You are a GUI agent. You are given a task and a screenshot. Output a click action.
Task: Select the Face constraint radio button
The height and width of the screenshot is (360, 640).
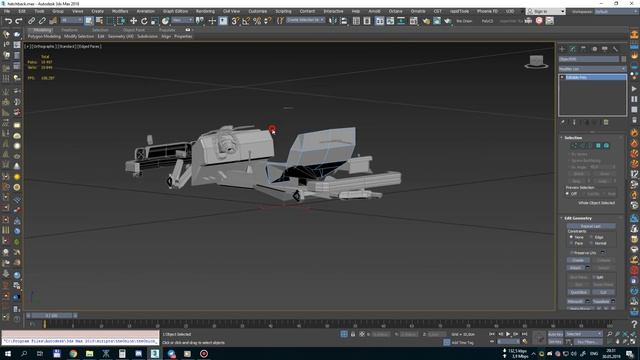571,243
